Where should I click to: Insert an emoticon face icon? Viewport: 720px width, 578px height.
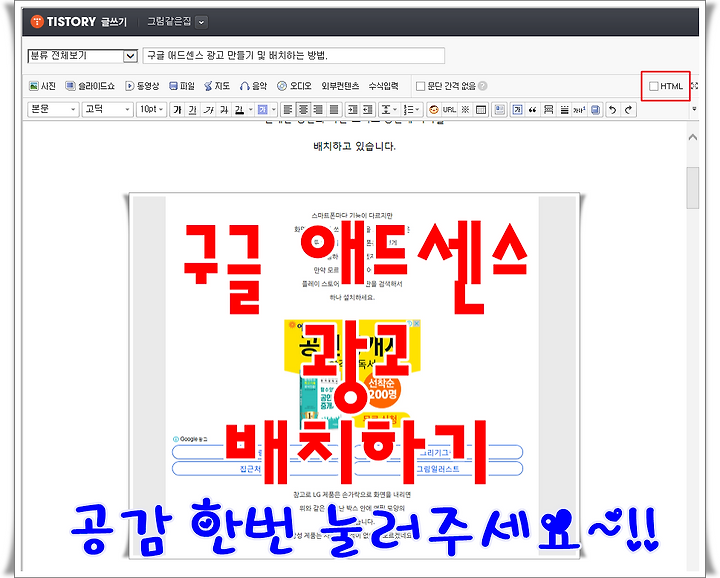pos(433,110)
